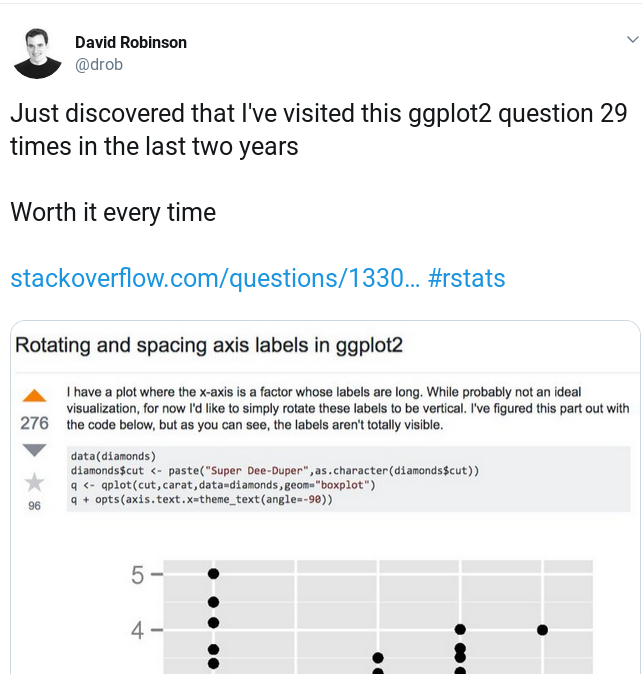Click the y-axis label 4 on the plot
This screenshot has height=674, width=642.
tap(138, 631)
